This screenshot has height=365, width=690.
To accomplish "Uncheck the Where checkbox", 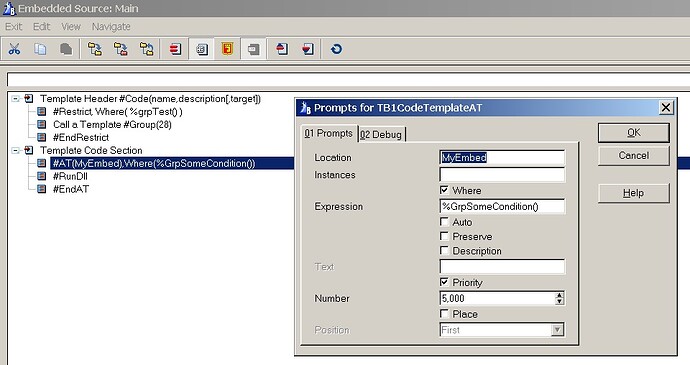I will point(444,190).
